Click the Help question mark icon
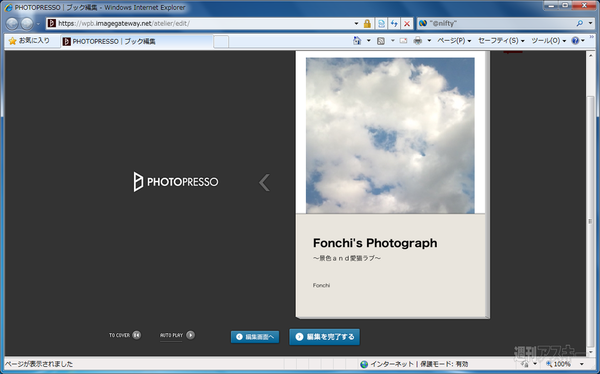 click(x=575, y=41)
